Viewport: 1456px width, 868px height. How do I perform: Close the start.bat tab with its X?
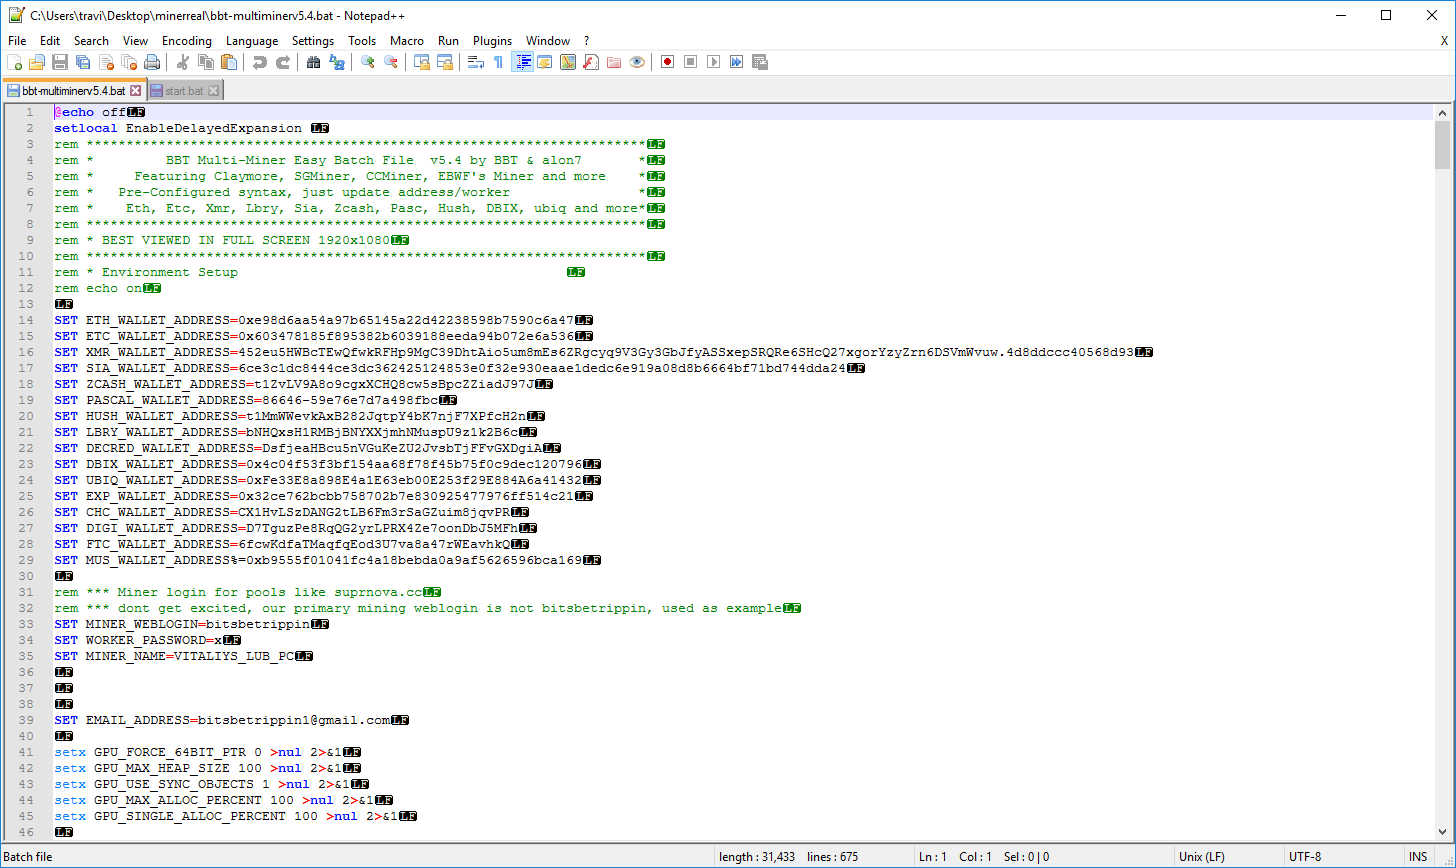213,91
